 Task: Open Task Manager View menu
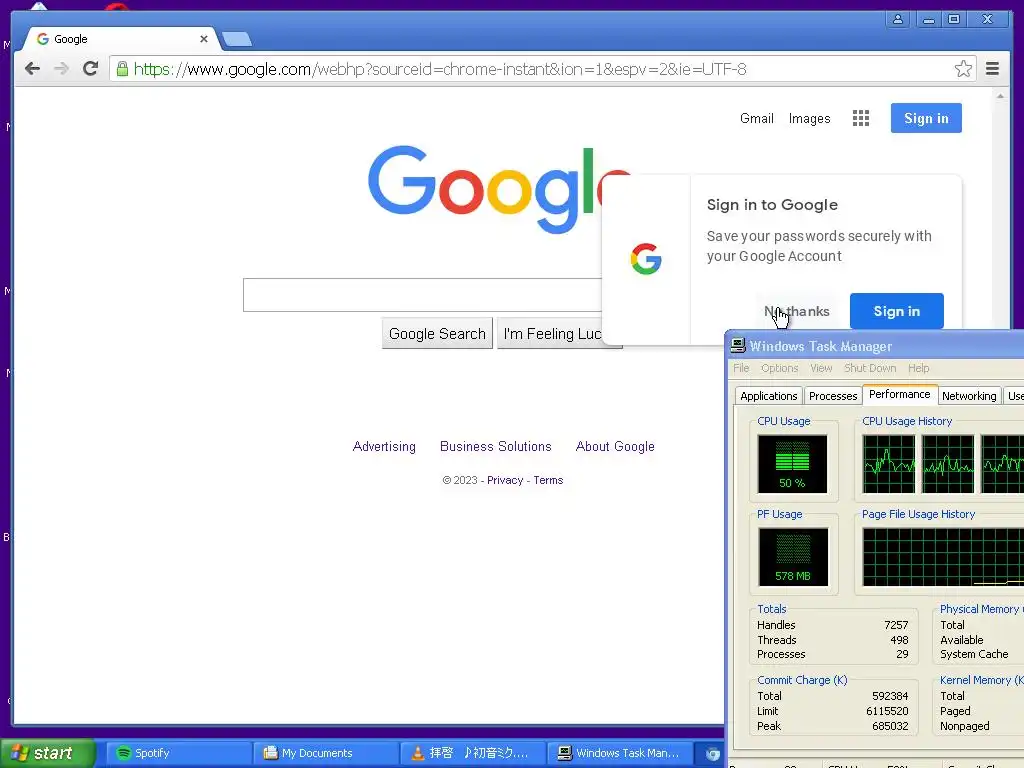point(821,368)
